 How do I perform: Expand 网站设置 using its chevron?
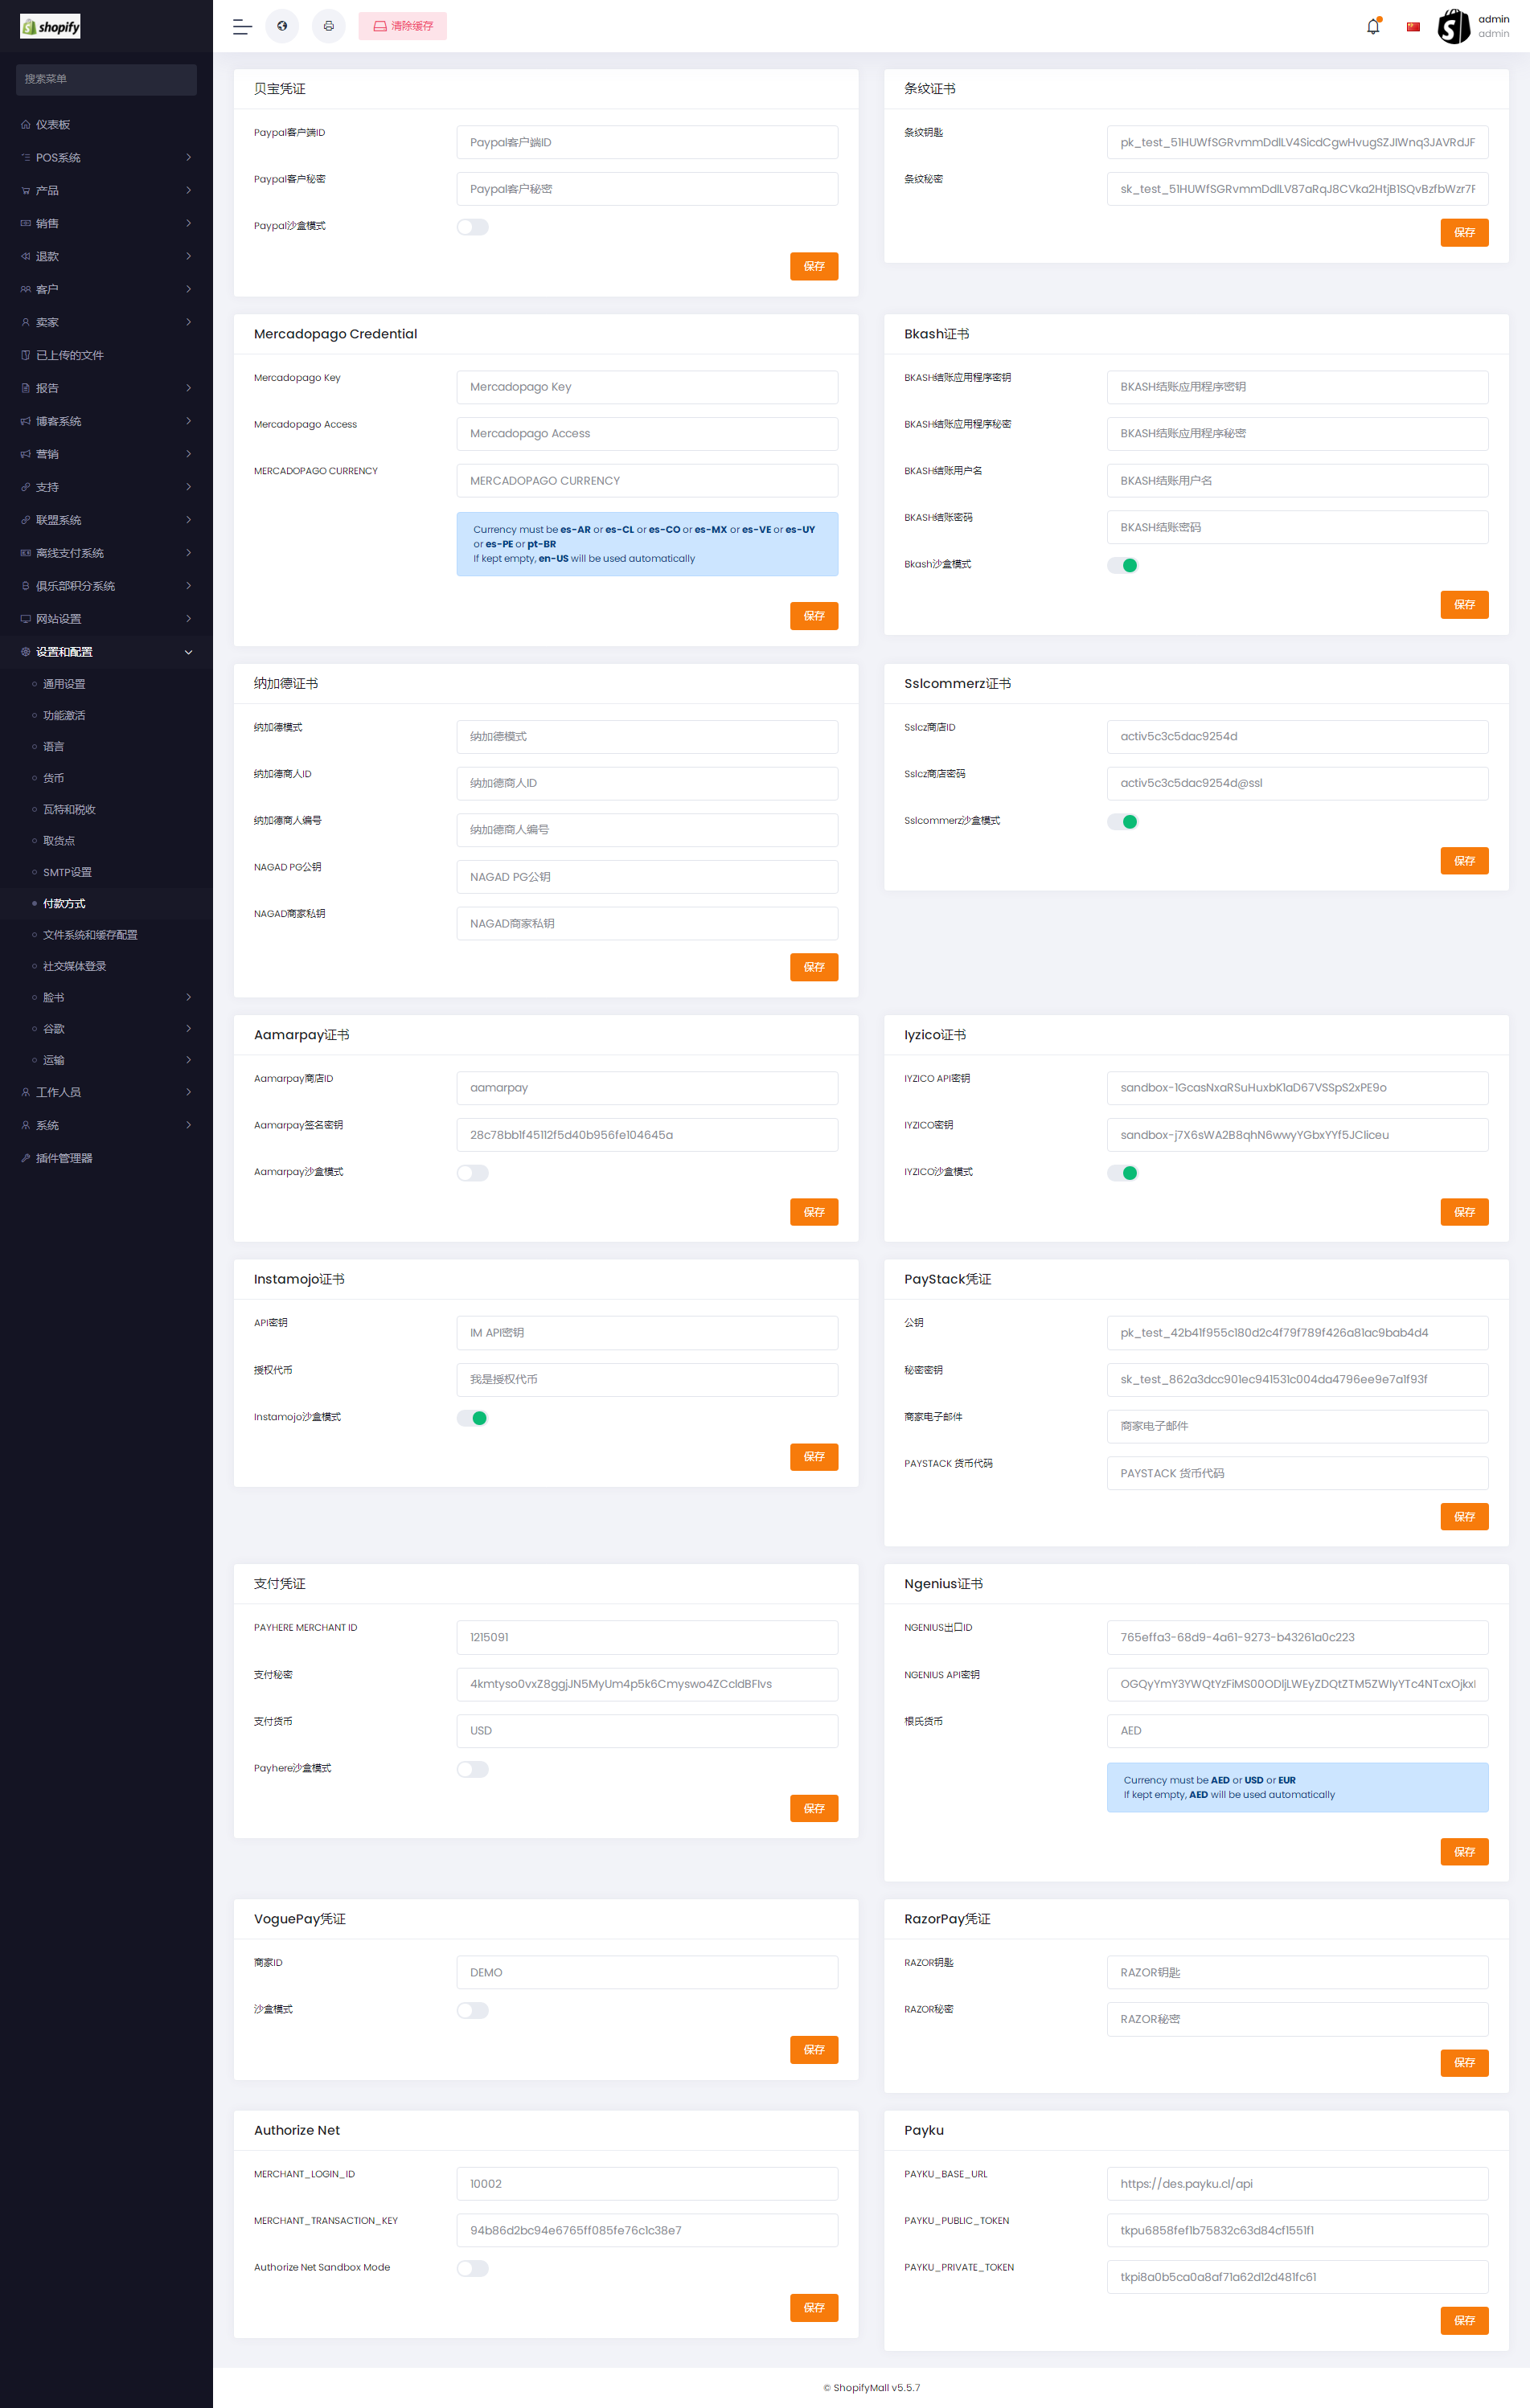coord(188,619)
